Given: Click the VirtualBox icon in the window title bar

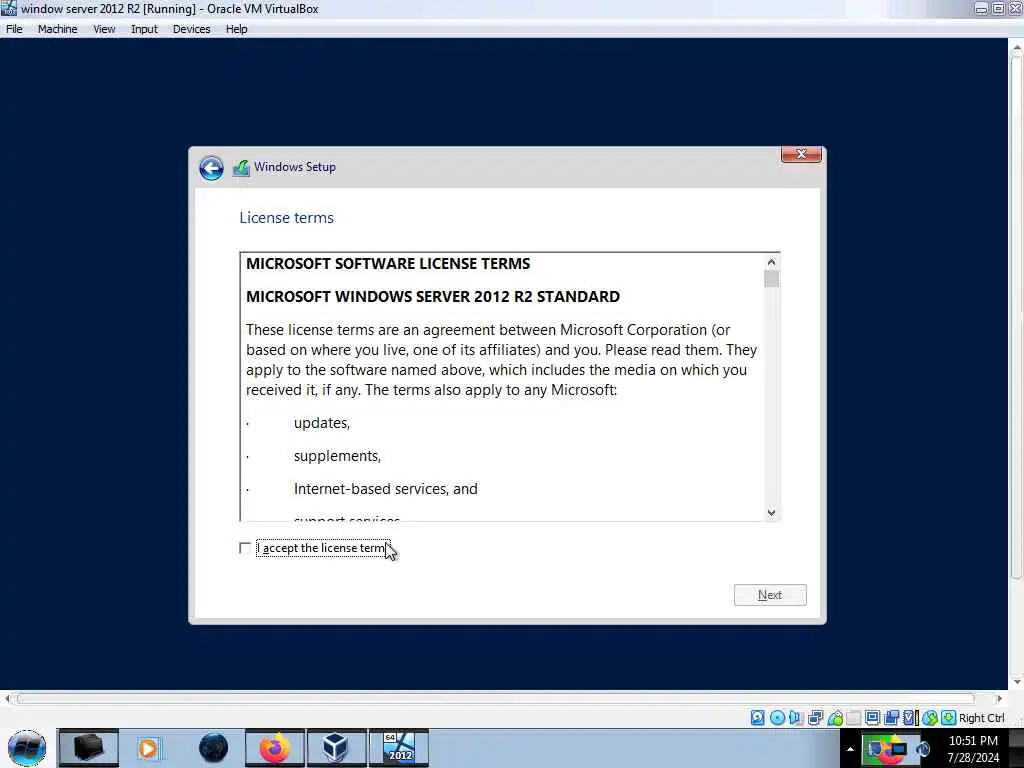Looking at the screenshot, I should [x=8, y=8].
